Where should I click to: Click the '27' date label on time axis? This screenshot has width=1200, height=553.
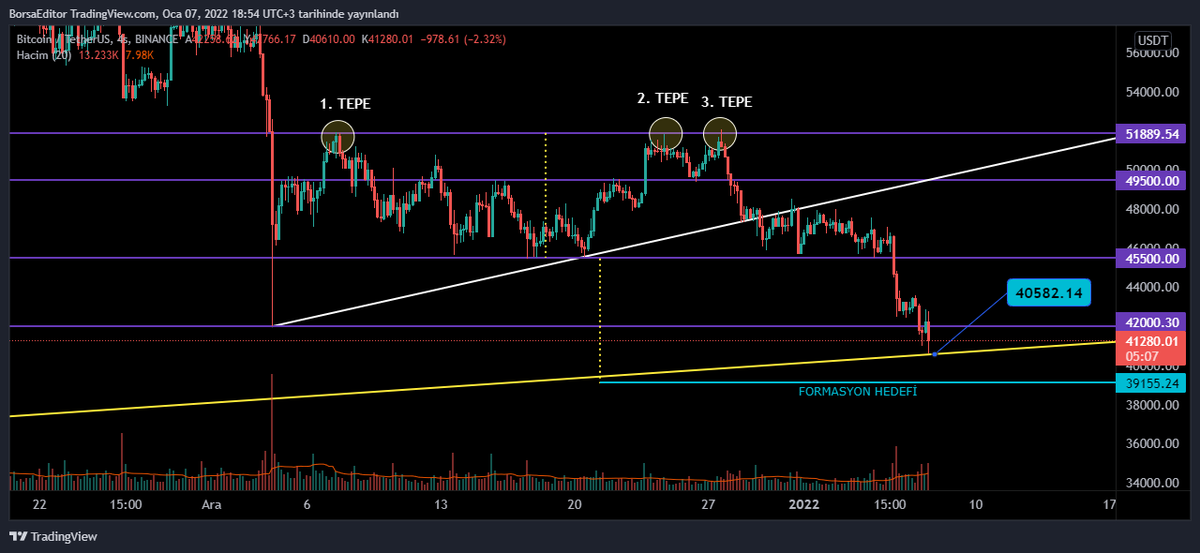pos(708,504)
